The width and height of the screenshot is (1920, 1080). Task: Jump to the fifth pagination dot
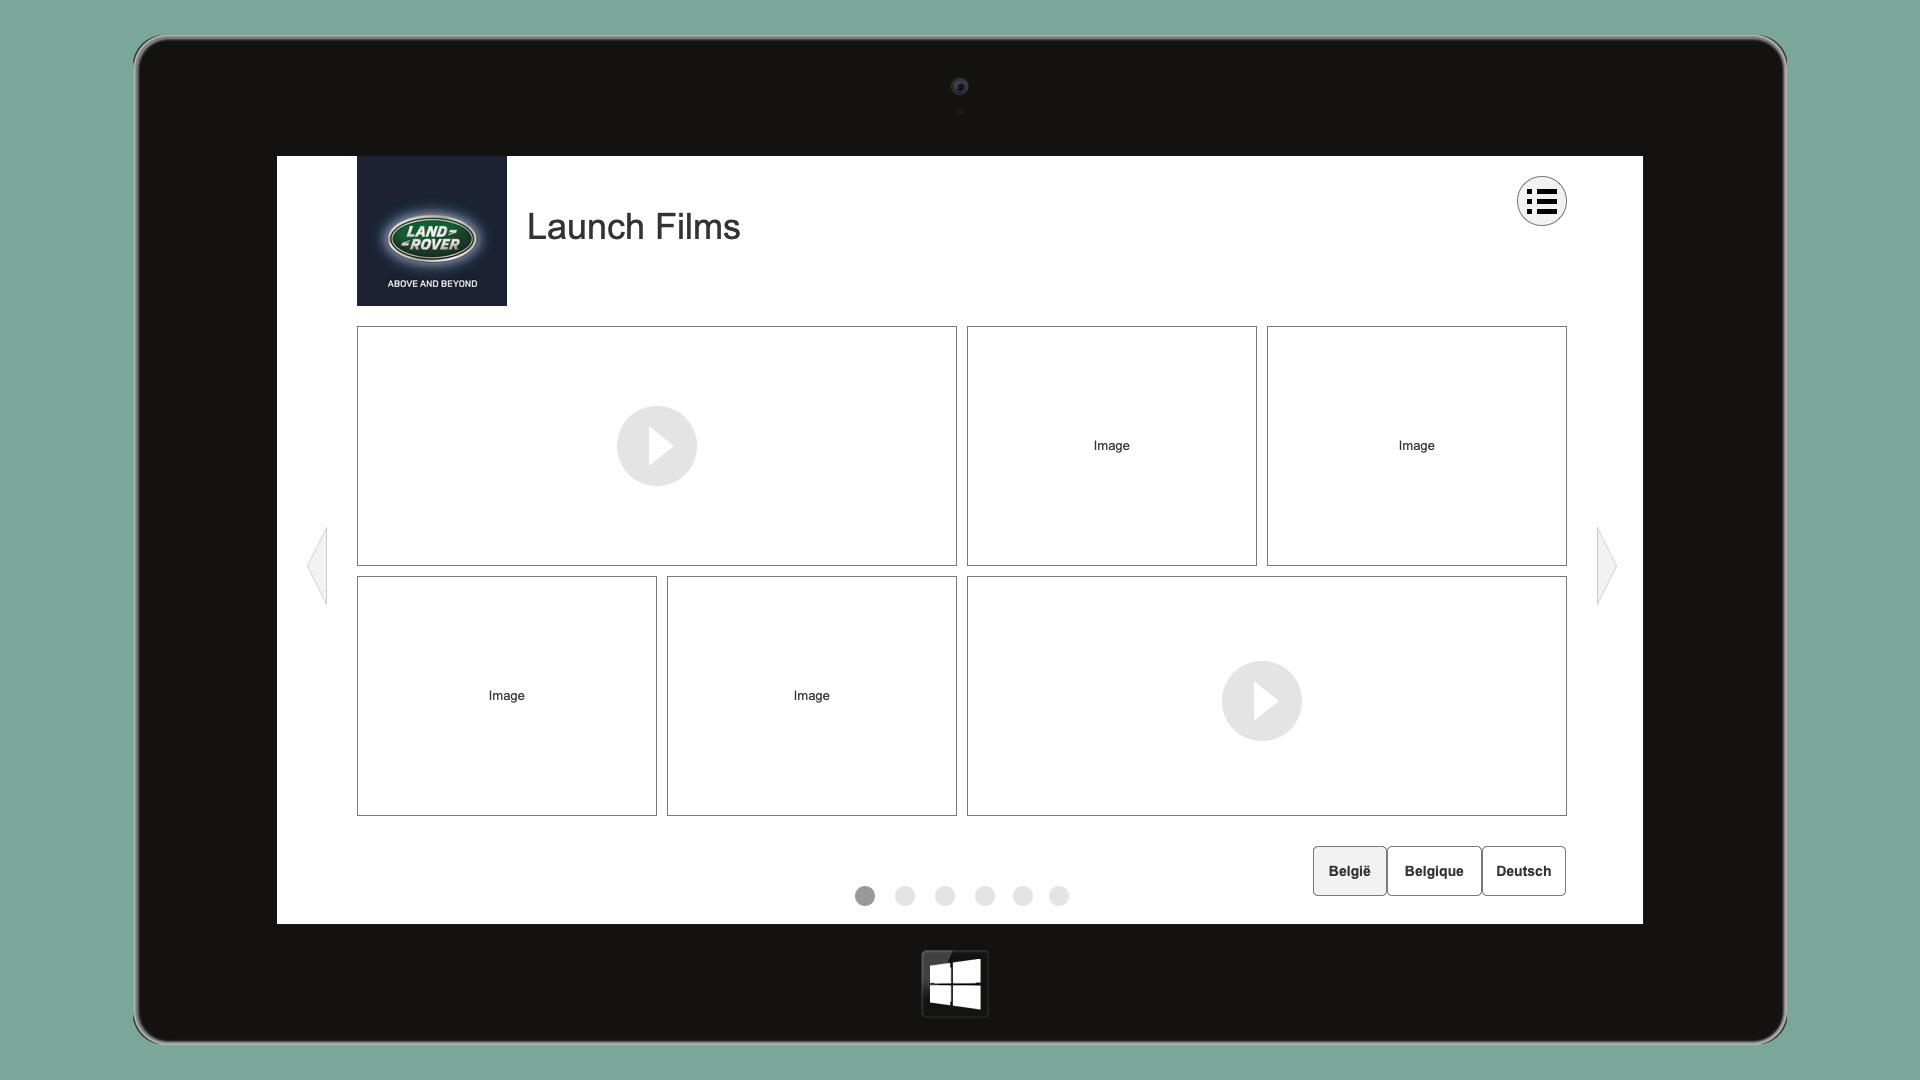(x=1023, y=896)
